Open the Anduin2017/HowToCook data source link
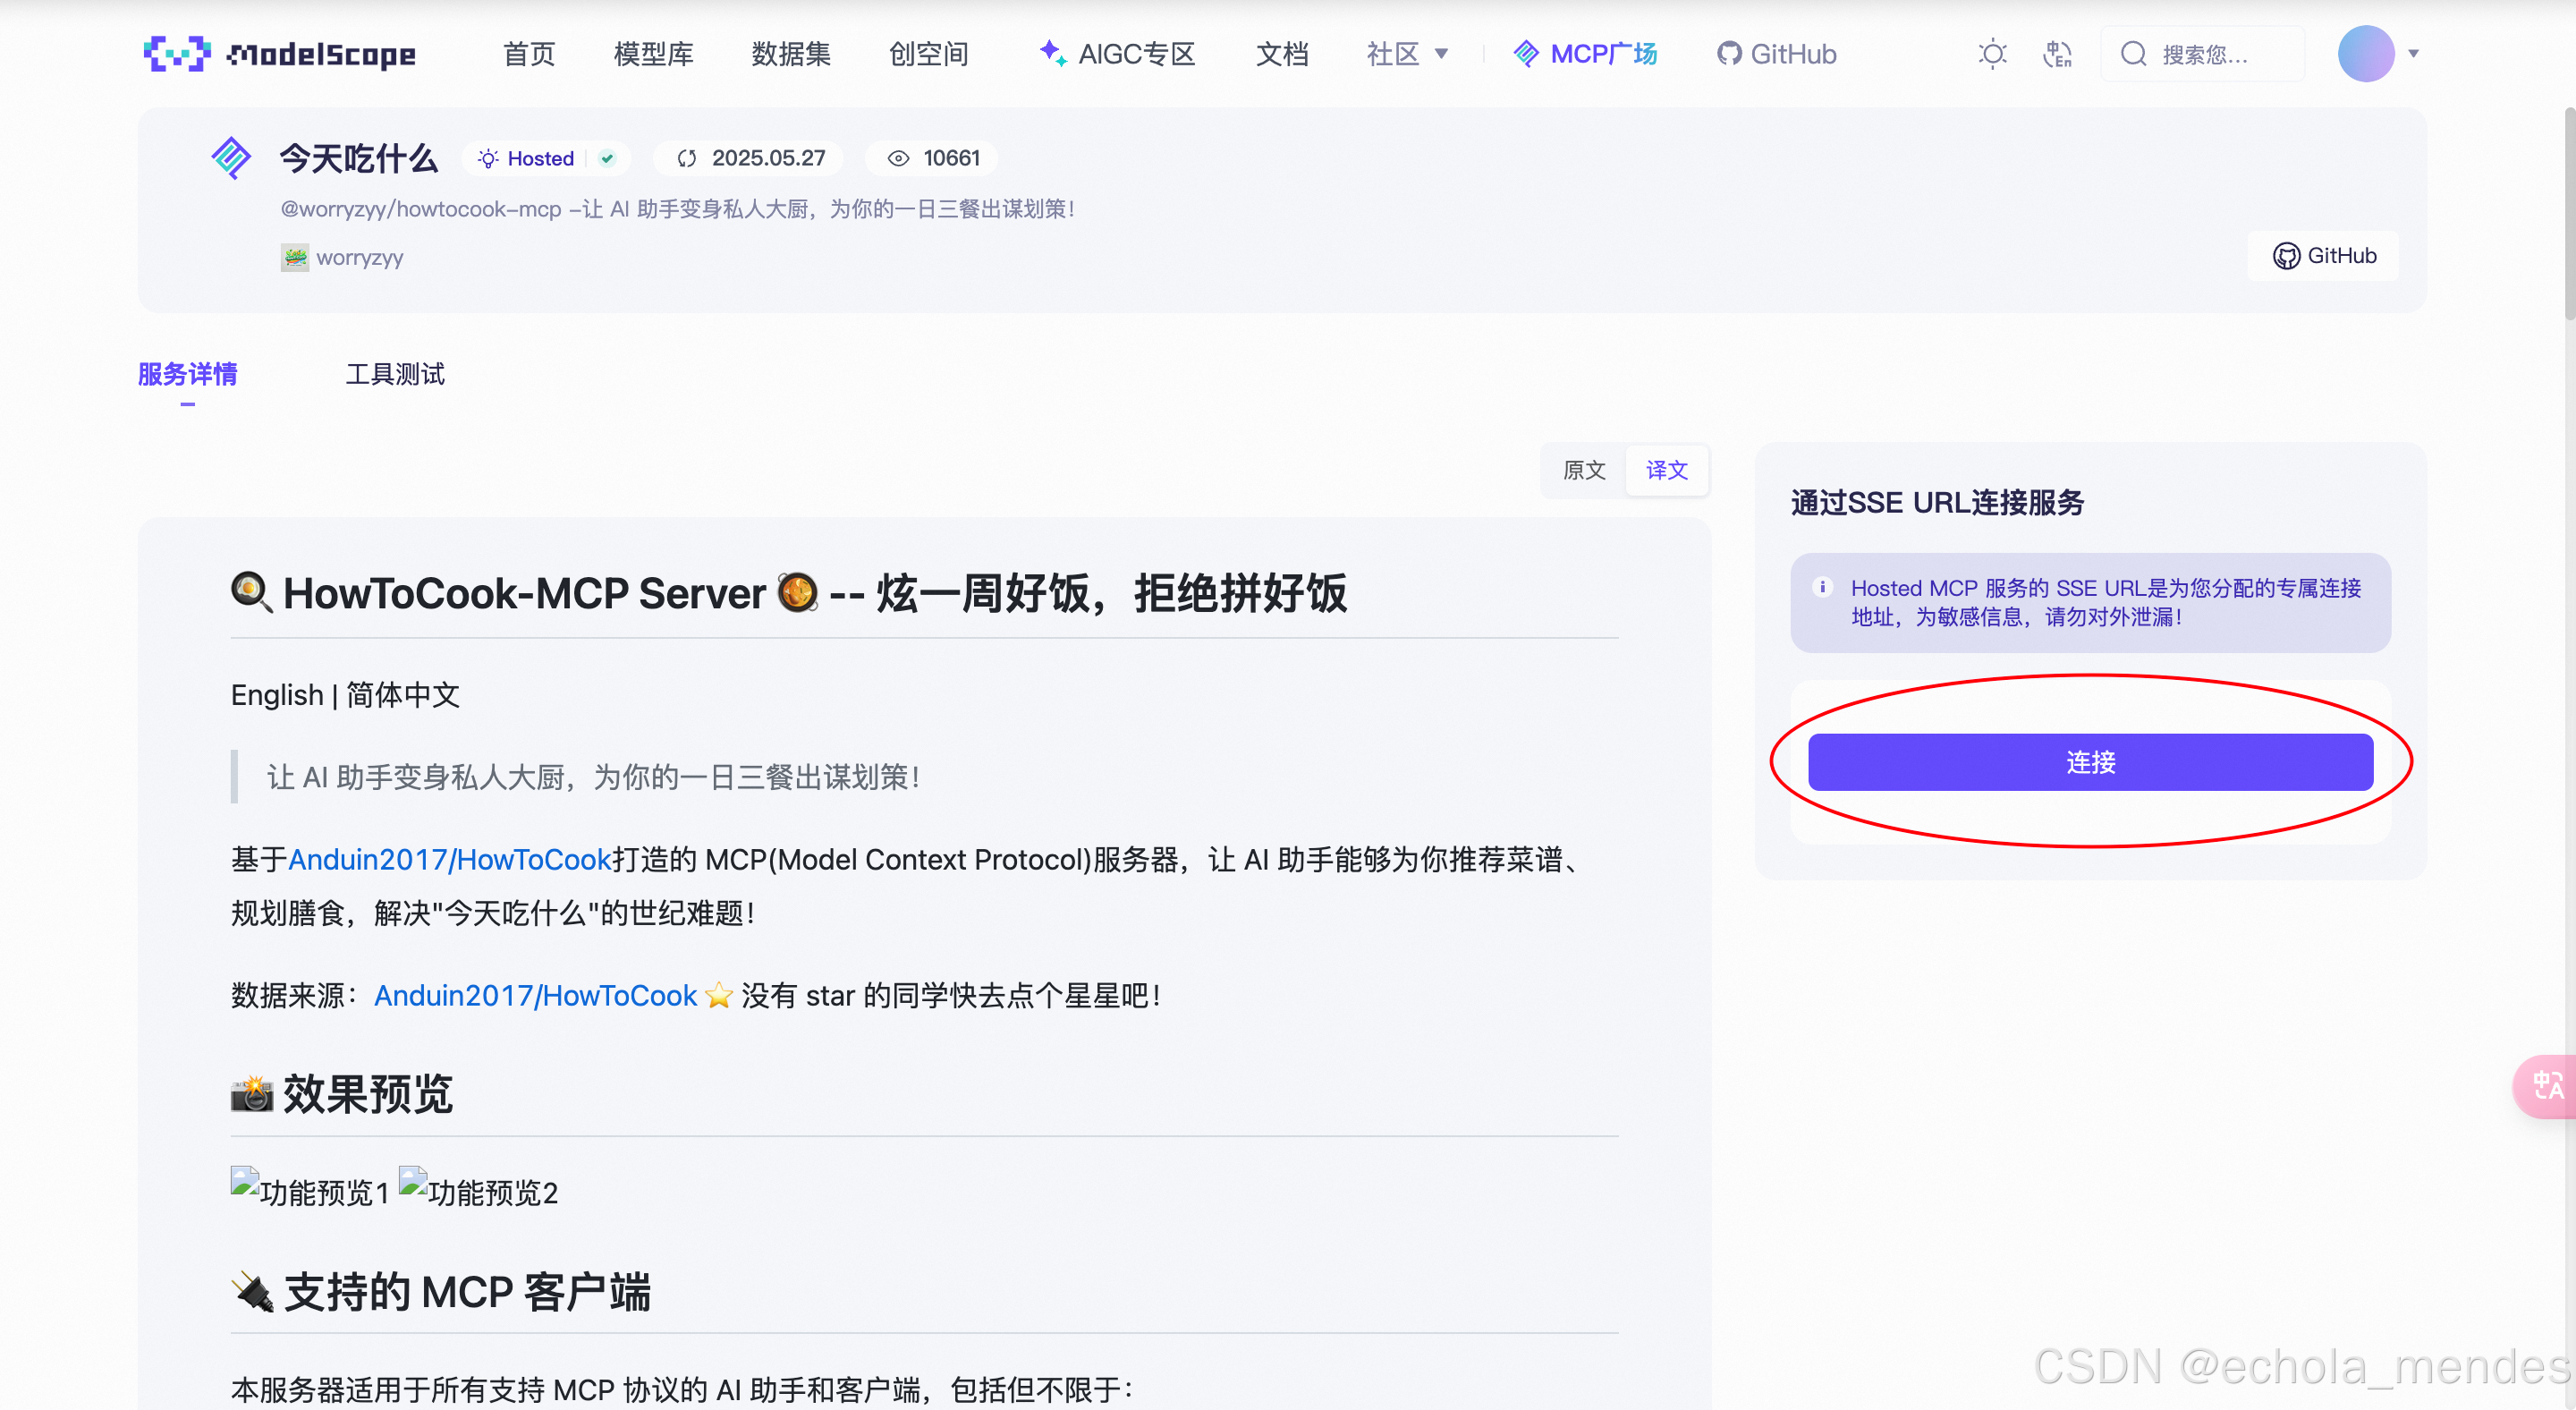2576x1410 pixels. [x=535, y=995]
